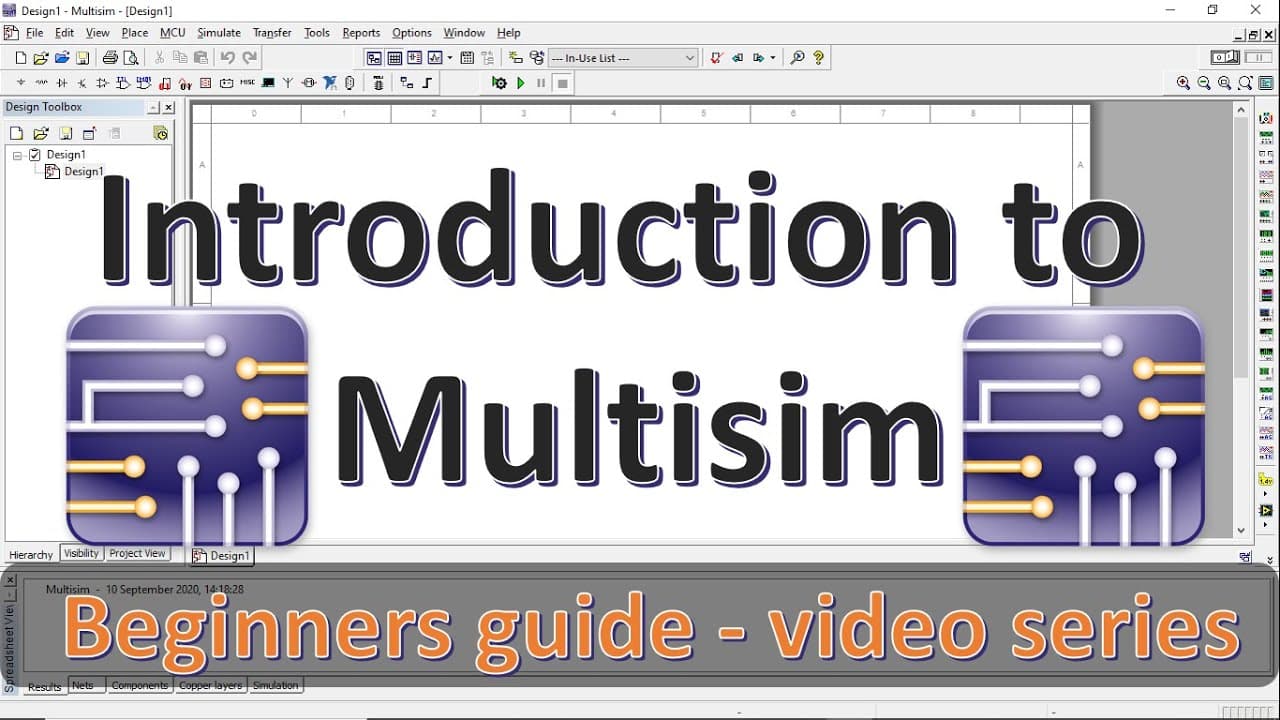This screenshot has height=720, width=1280.
Task: Print the circuit using the printer icon
Action: click(110, 58)
